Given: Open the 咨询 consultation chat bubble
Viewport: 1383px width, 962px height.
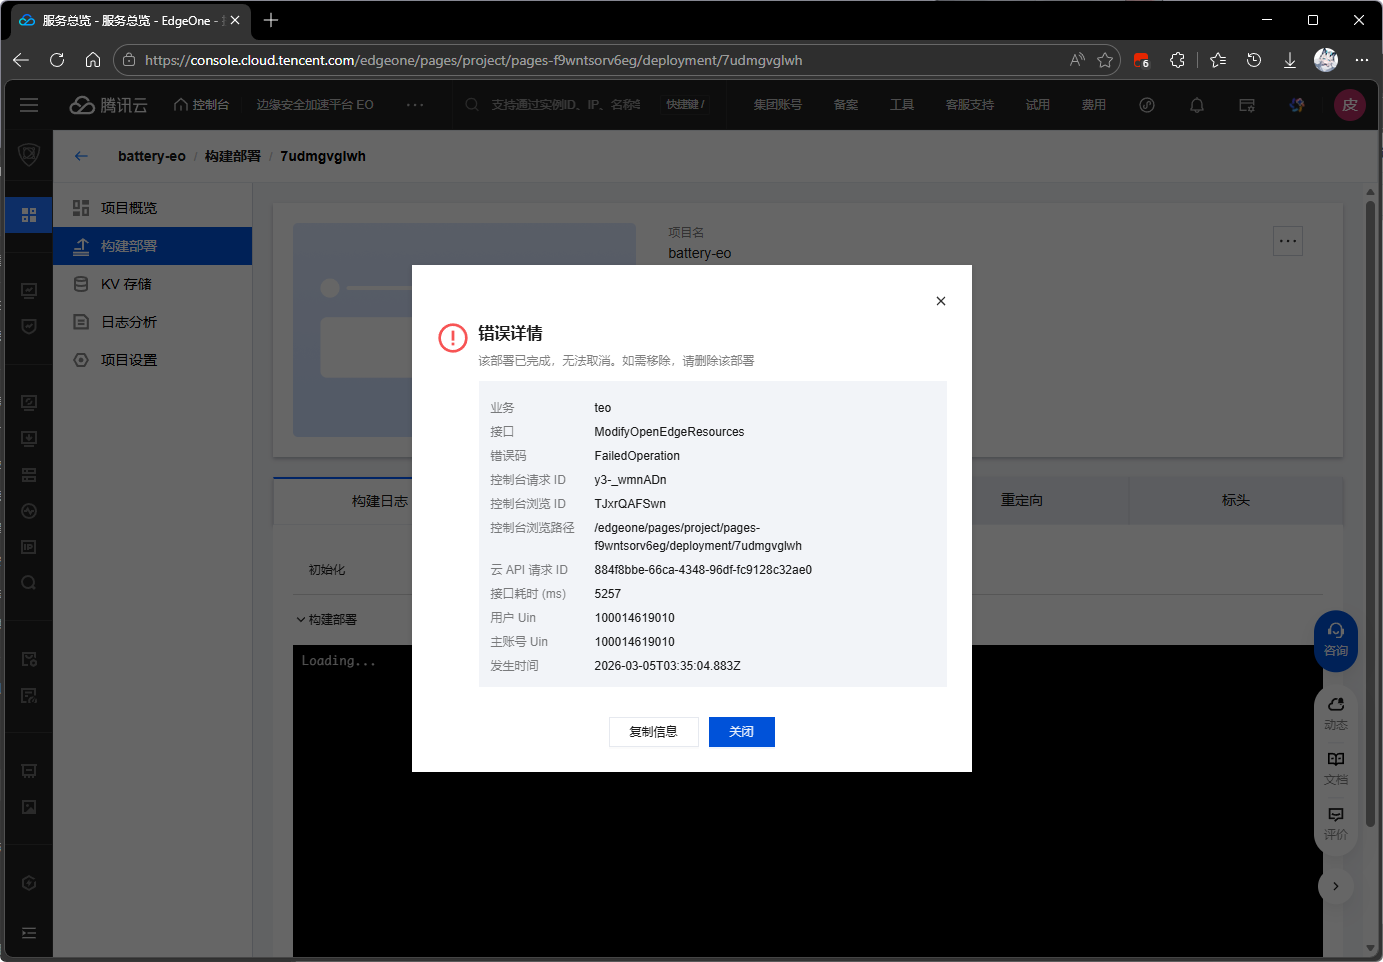Looking at the screenshot, I should pyautogui.click(x=1335, y=640).
